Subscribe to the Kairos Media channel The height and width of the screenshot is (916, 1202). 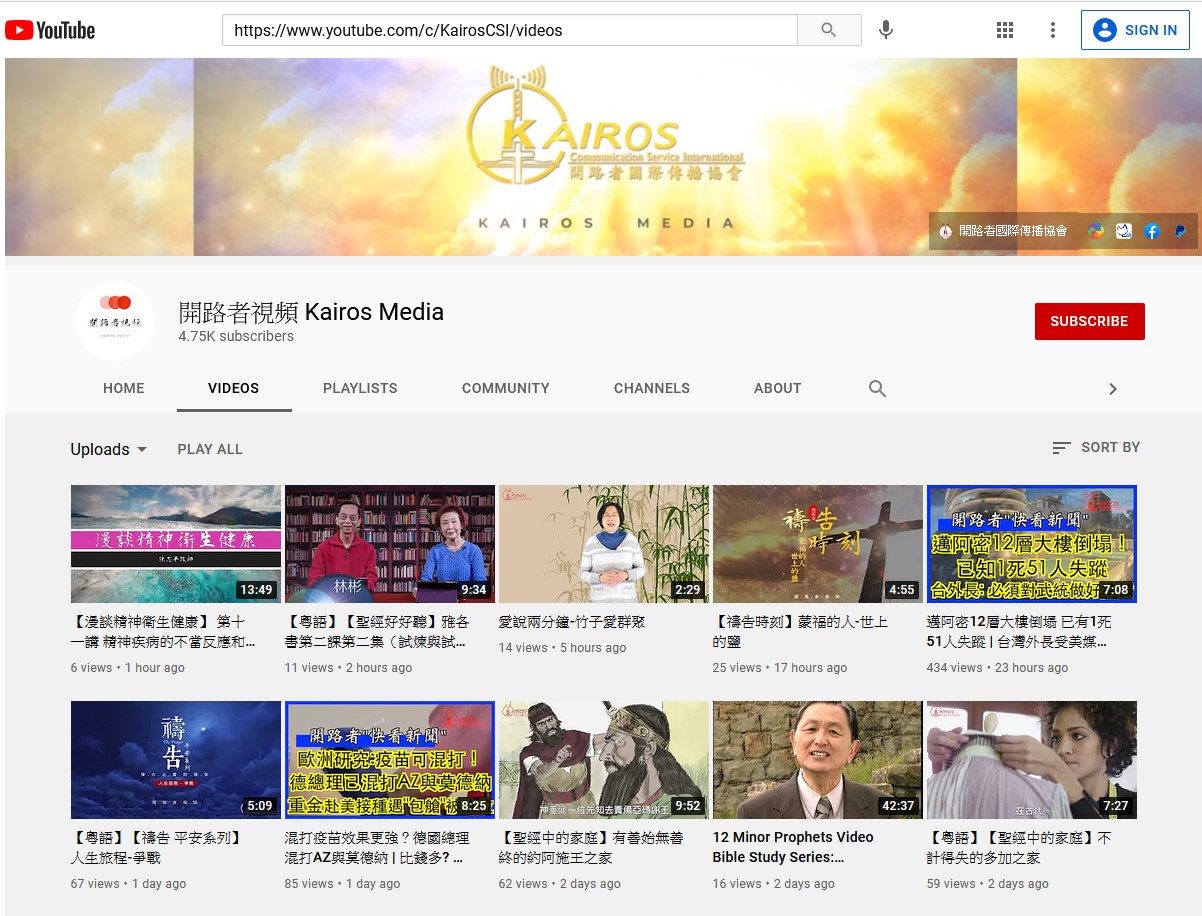1089,321
